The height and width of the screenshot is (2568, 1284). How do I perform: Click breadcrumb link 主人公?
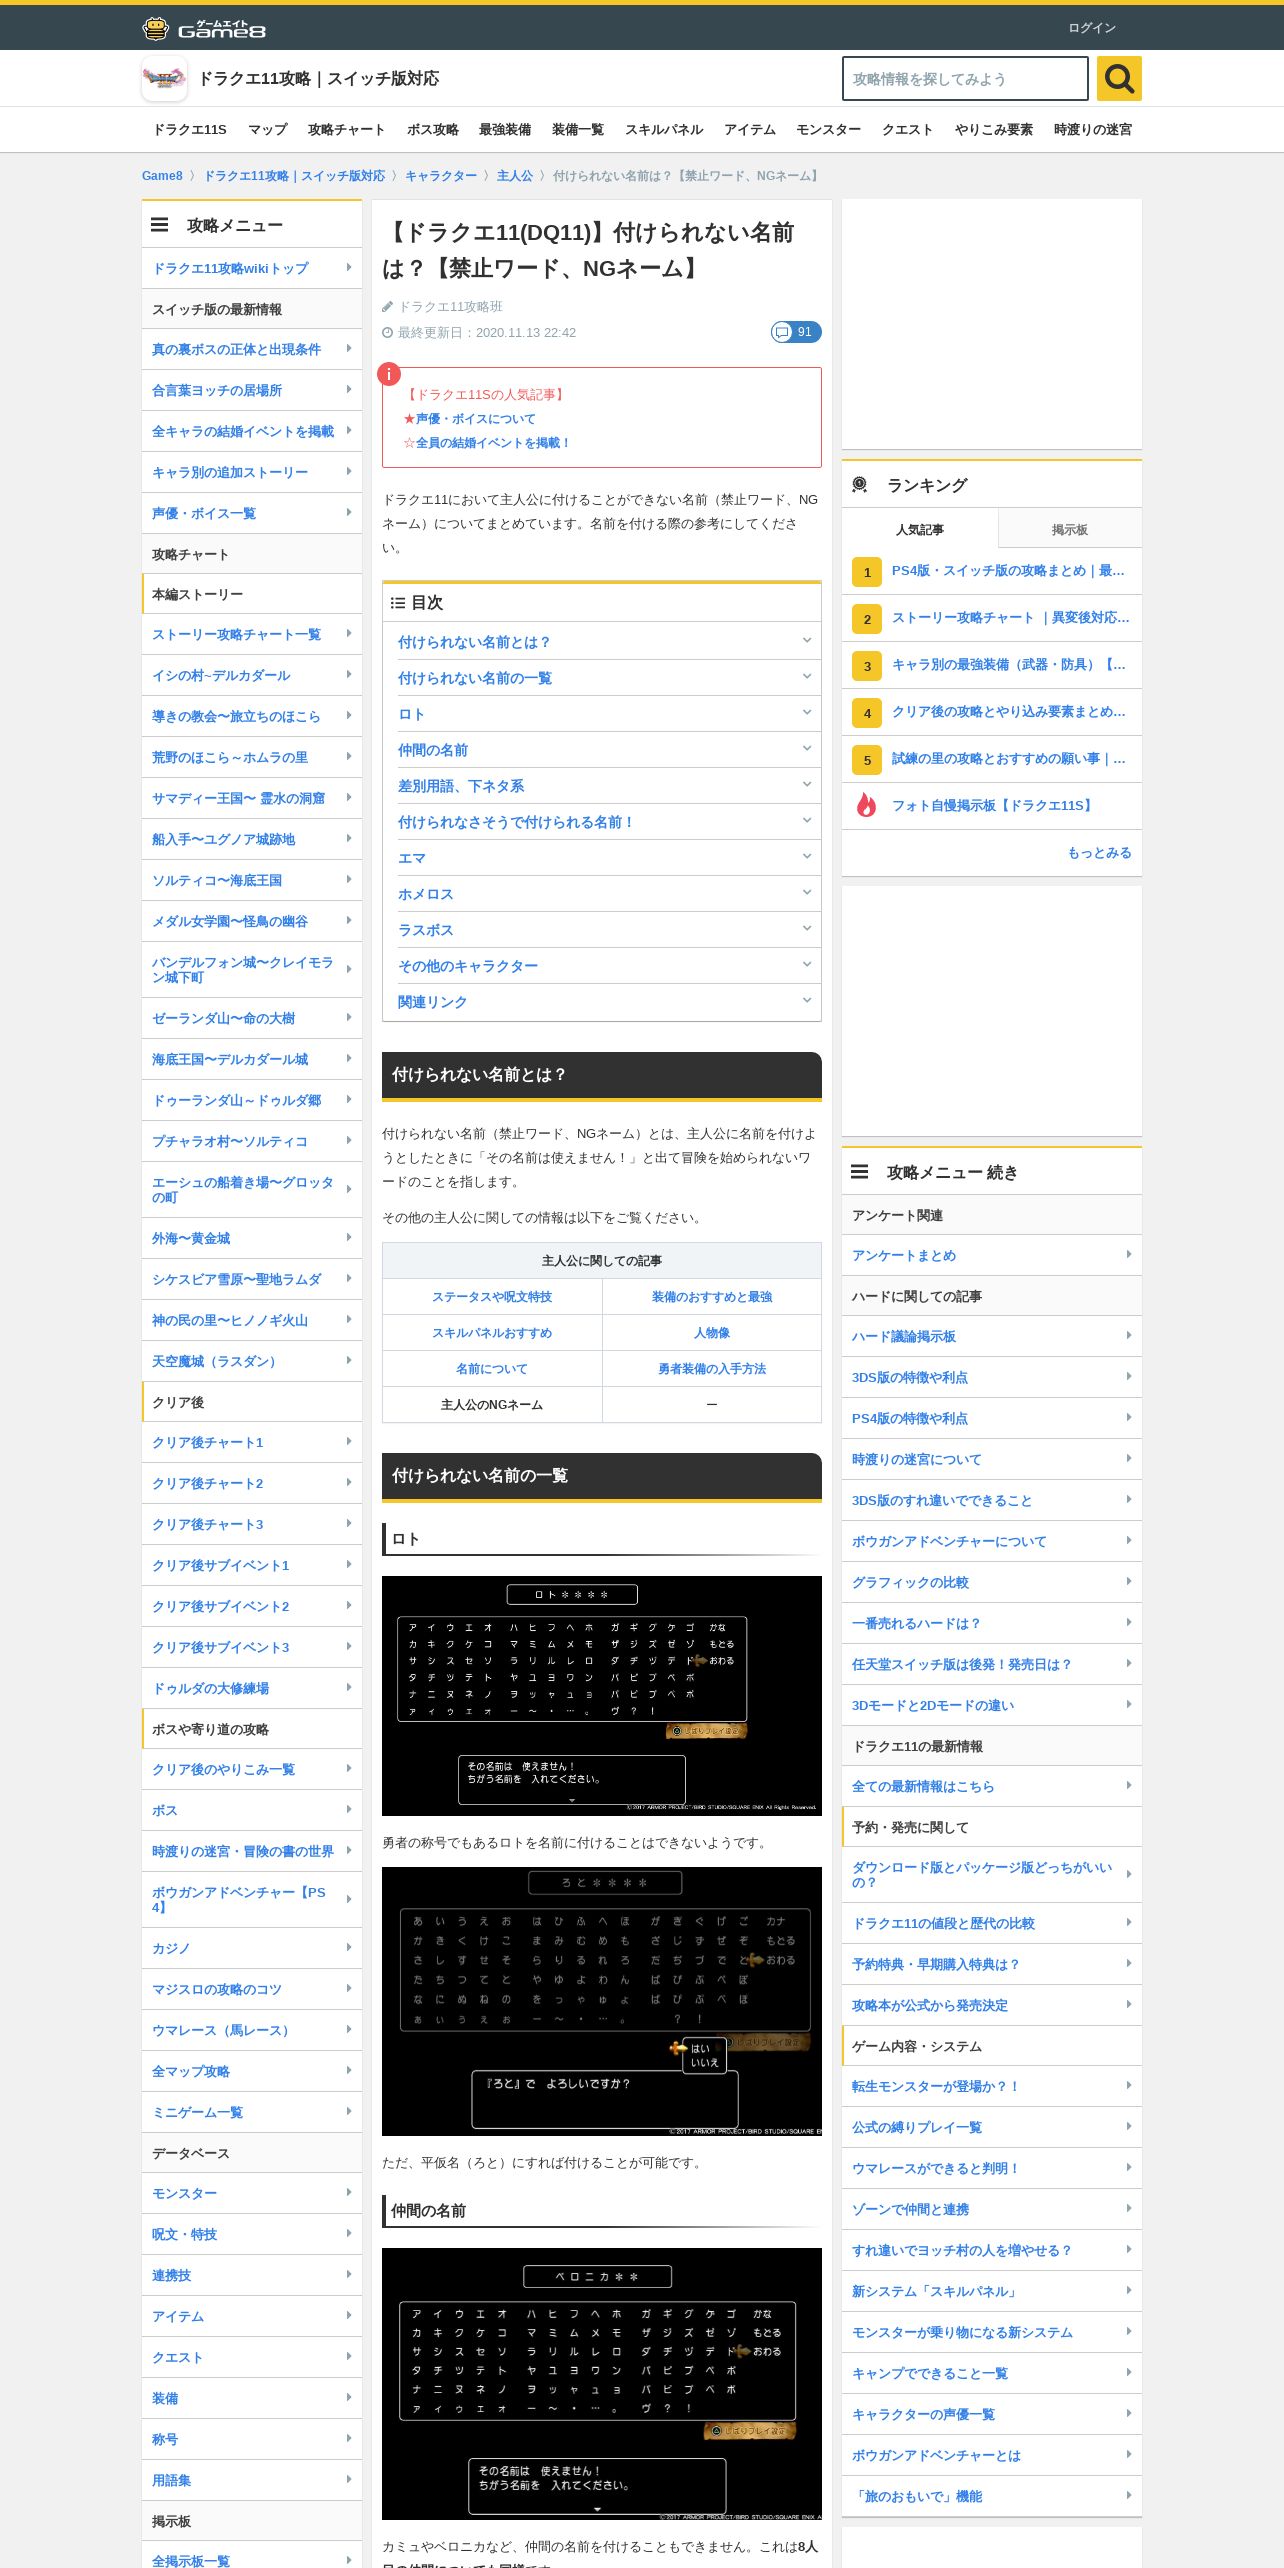click(515, 176)
